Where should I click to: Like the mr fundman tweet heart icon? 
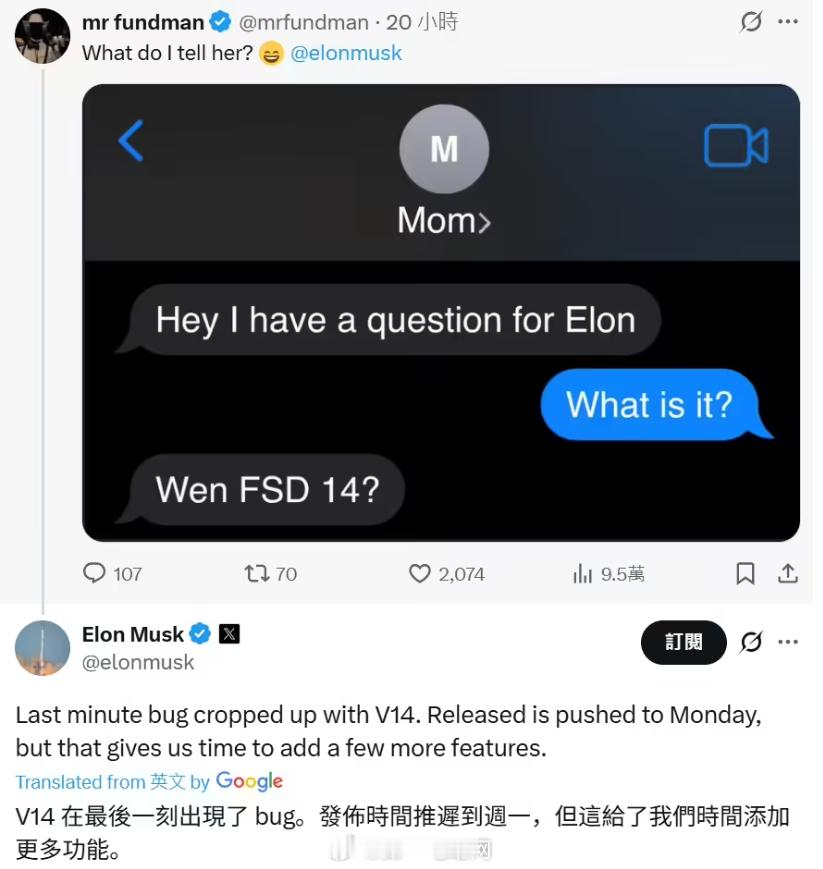point(420,573)
